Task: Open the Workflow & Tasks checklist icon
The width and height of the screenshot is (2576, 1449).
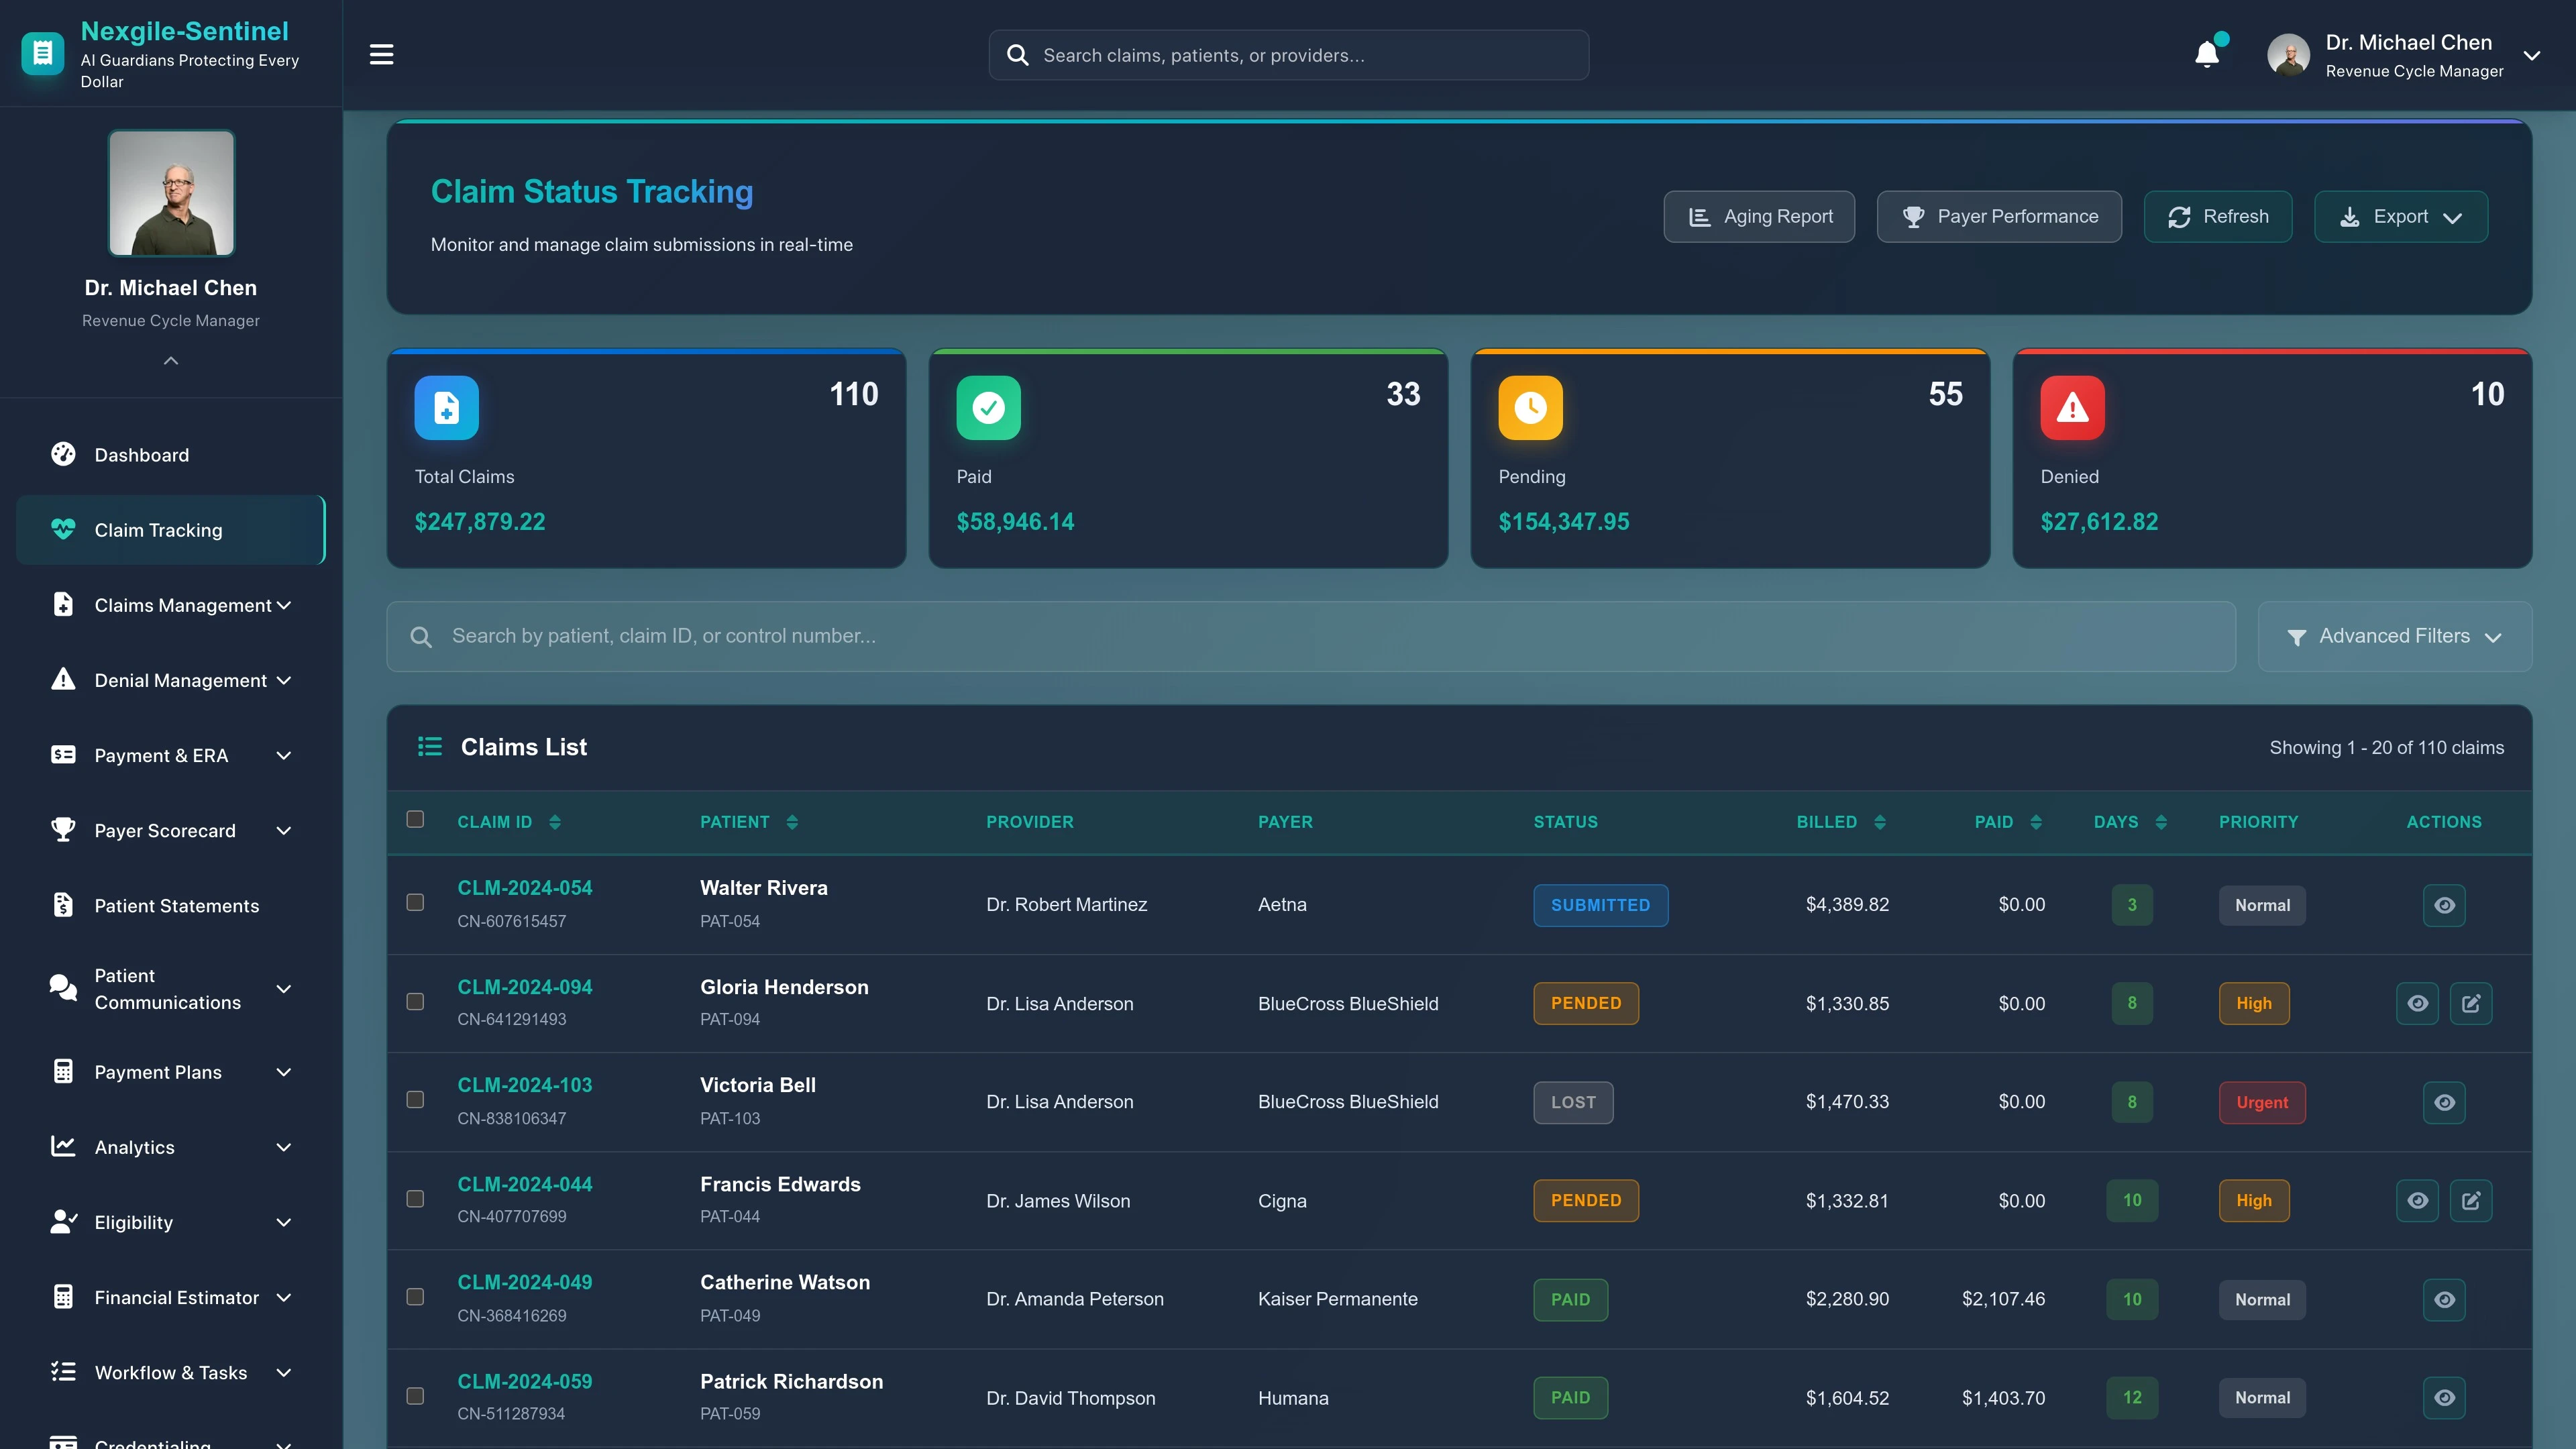Action: click(x=62, y=1372)
